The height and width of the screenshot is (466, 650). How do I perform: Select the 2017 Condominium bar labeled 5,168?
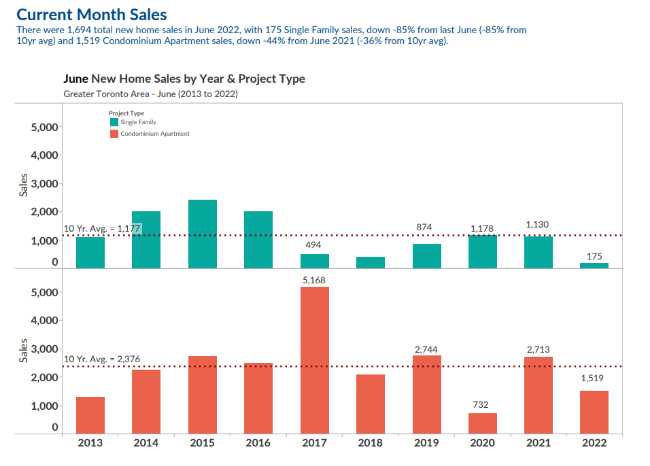(x=314, y=361)
